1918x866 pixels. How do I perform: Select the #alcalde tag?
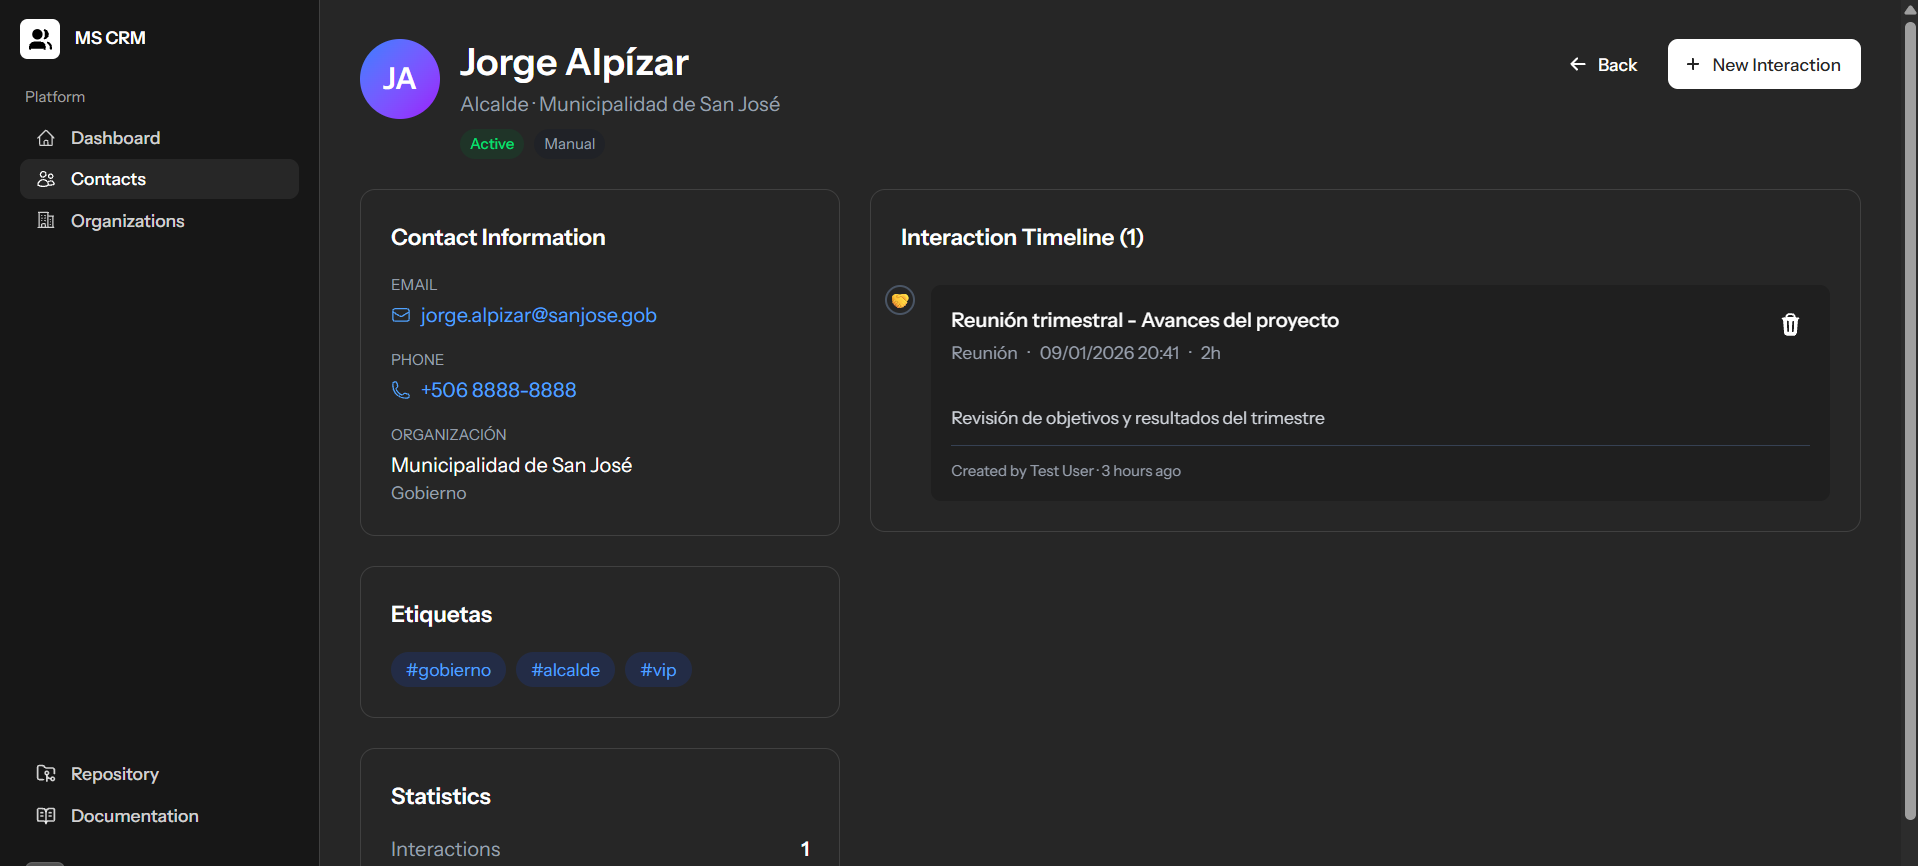pos(565,670)
